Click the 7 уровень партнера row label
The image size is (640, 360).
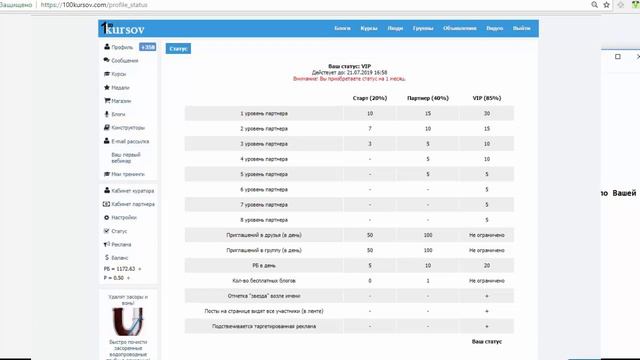point(264,204)
